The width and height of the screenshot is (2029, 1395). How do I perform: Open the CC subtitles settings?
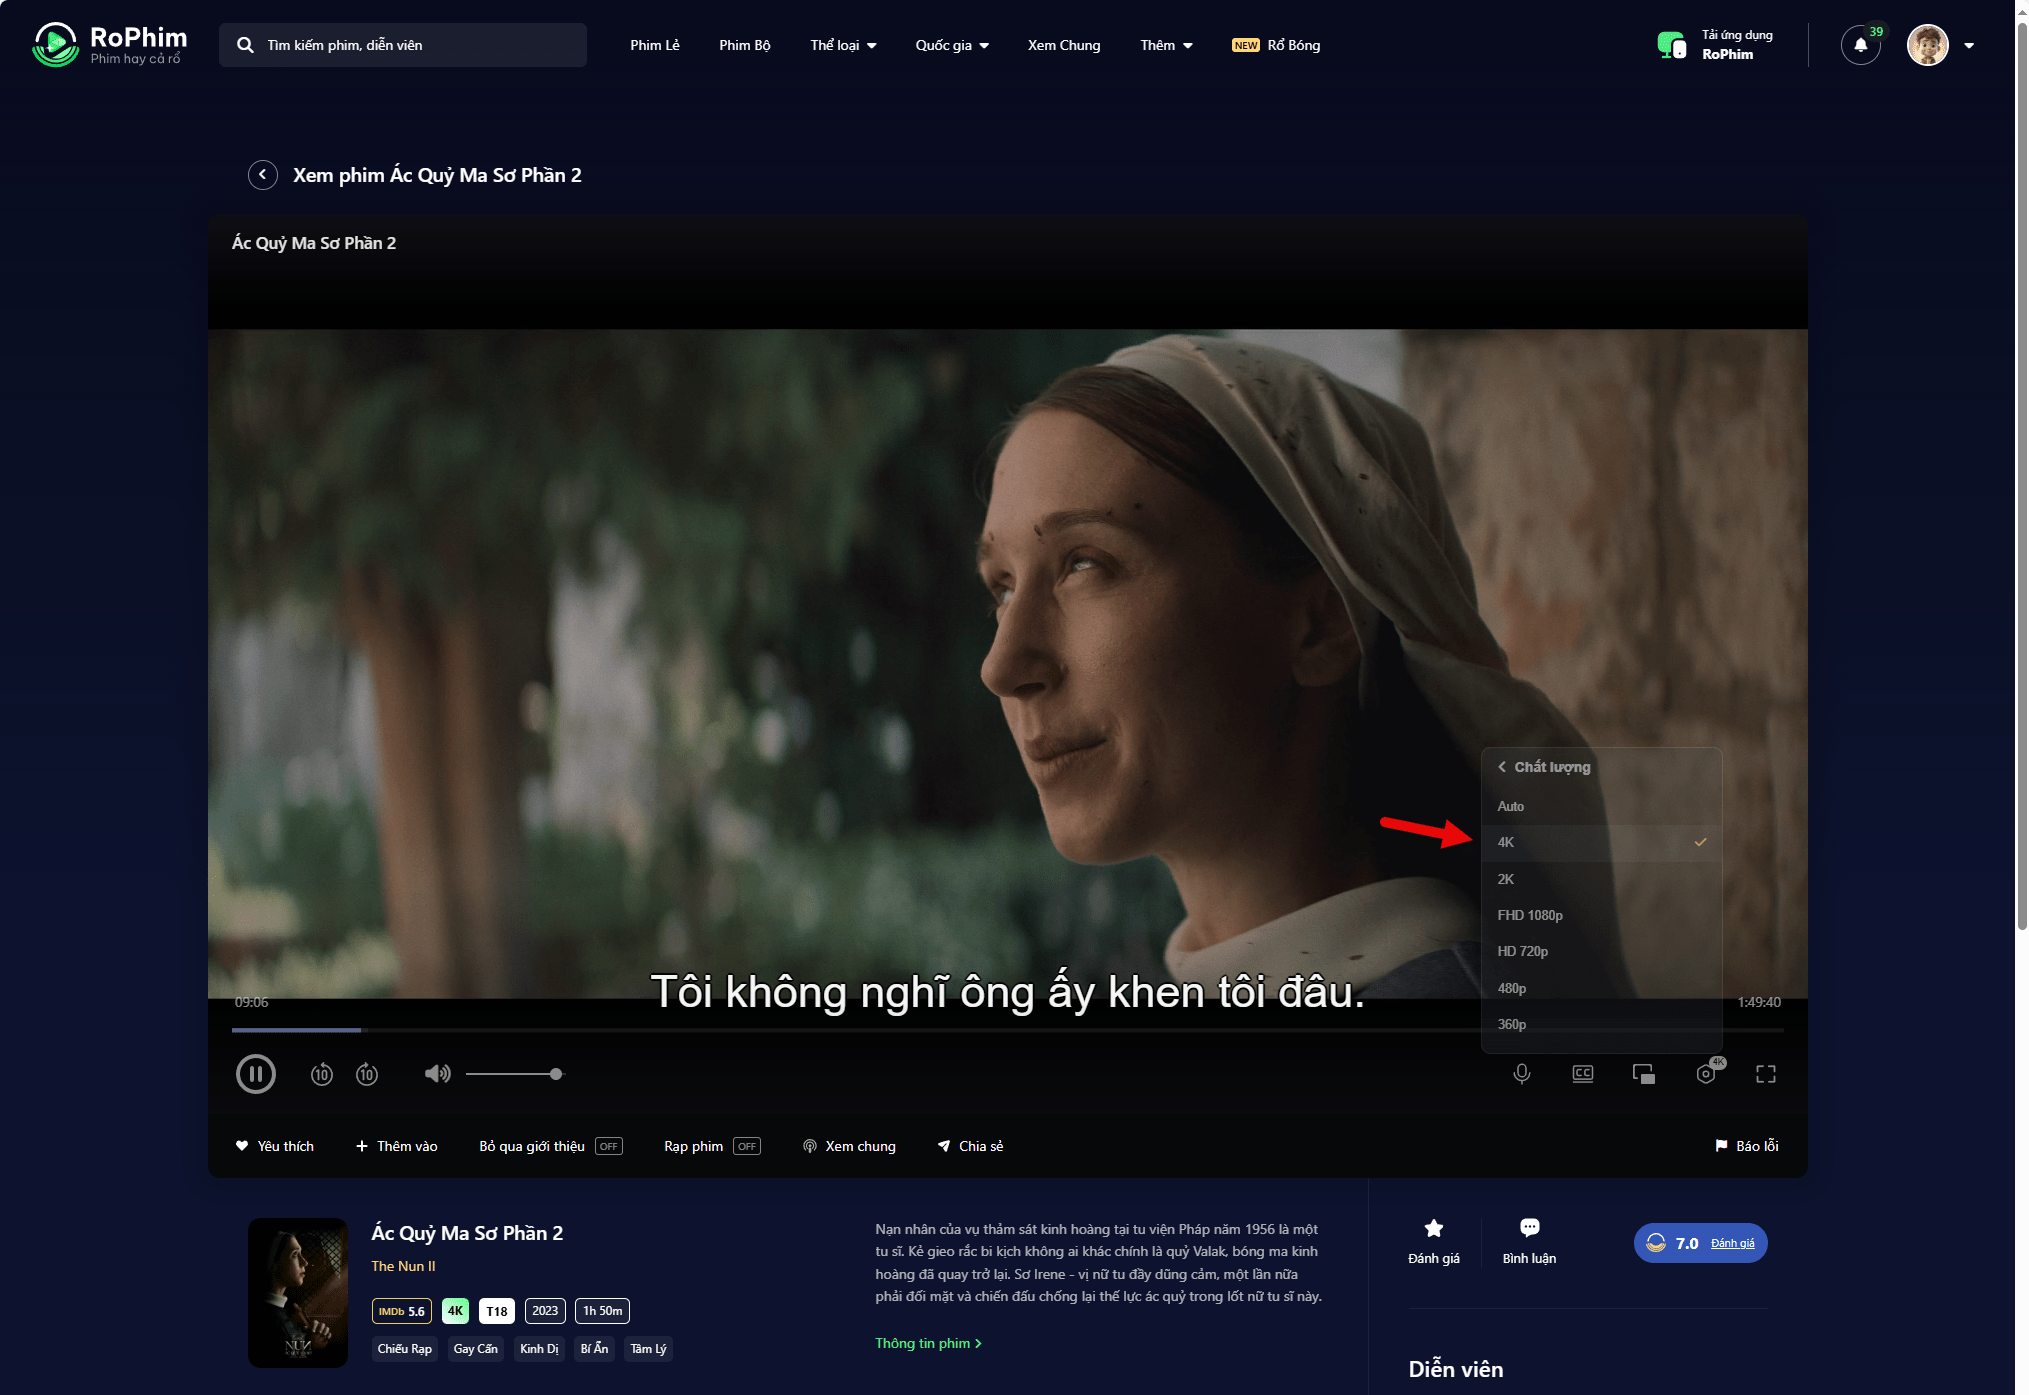1583,1074
